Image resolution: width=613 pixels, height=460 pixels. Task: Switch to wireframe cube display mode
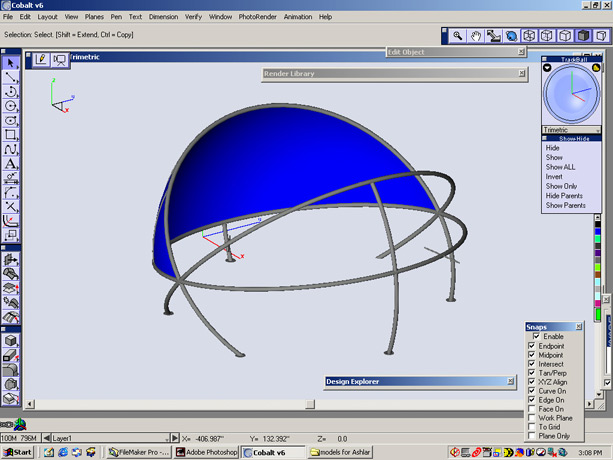click(529, 36)
